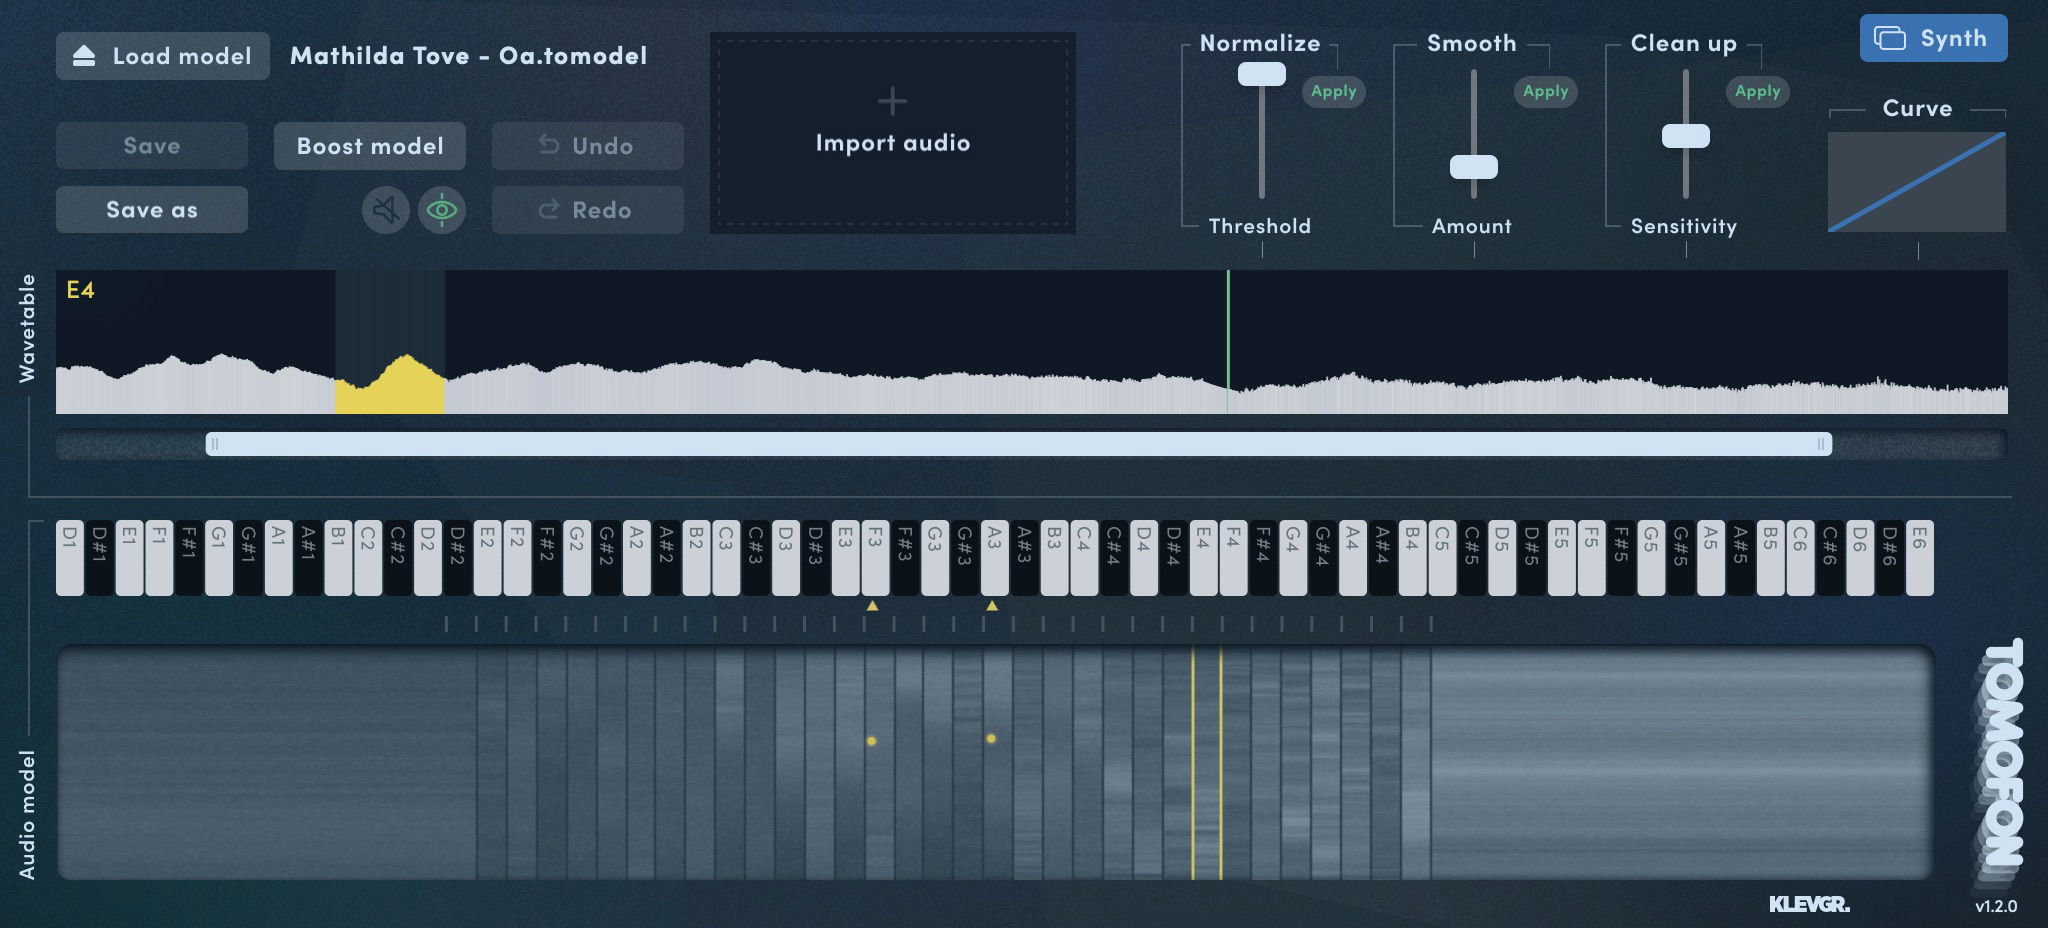Viewport: 2048px width, 928px height.
Task: Click the Boost model button
Action: 369,146
